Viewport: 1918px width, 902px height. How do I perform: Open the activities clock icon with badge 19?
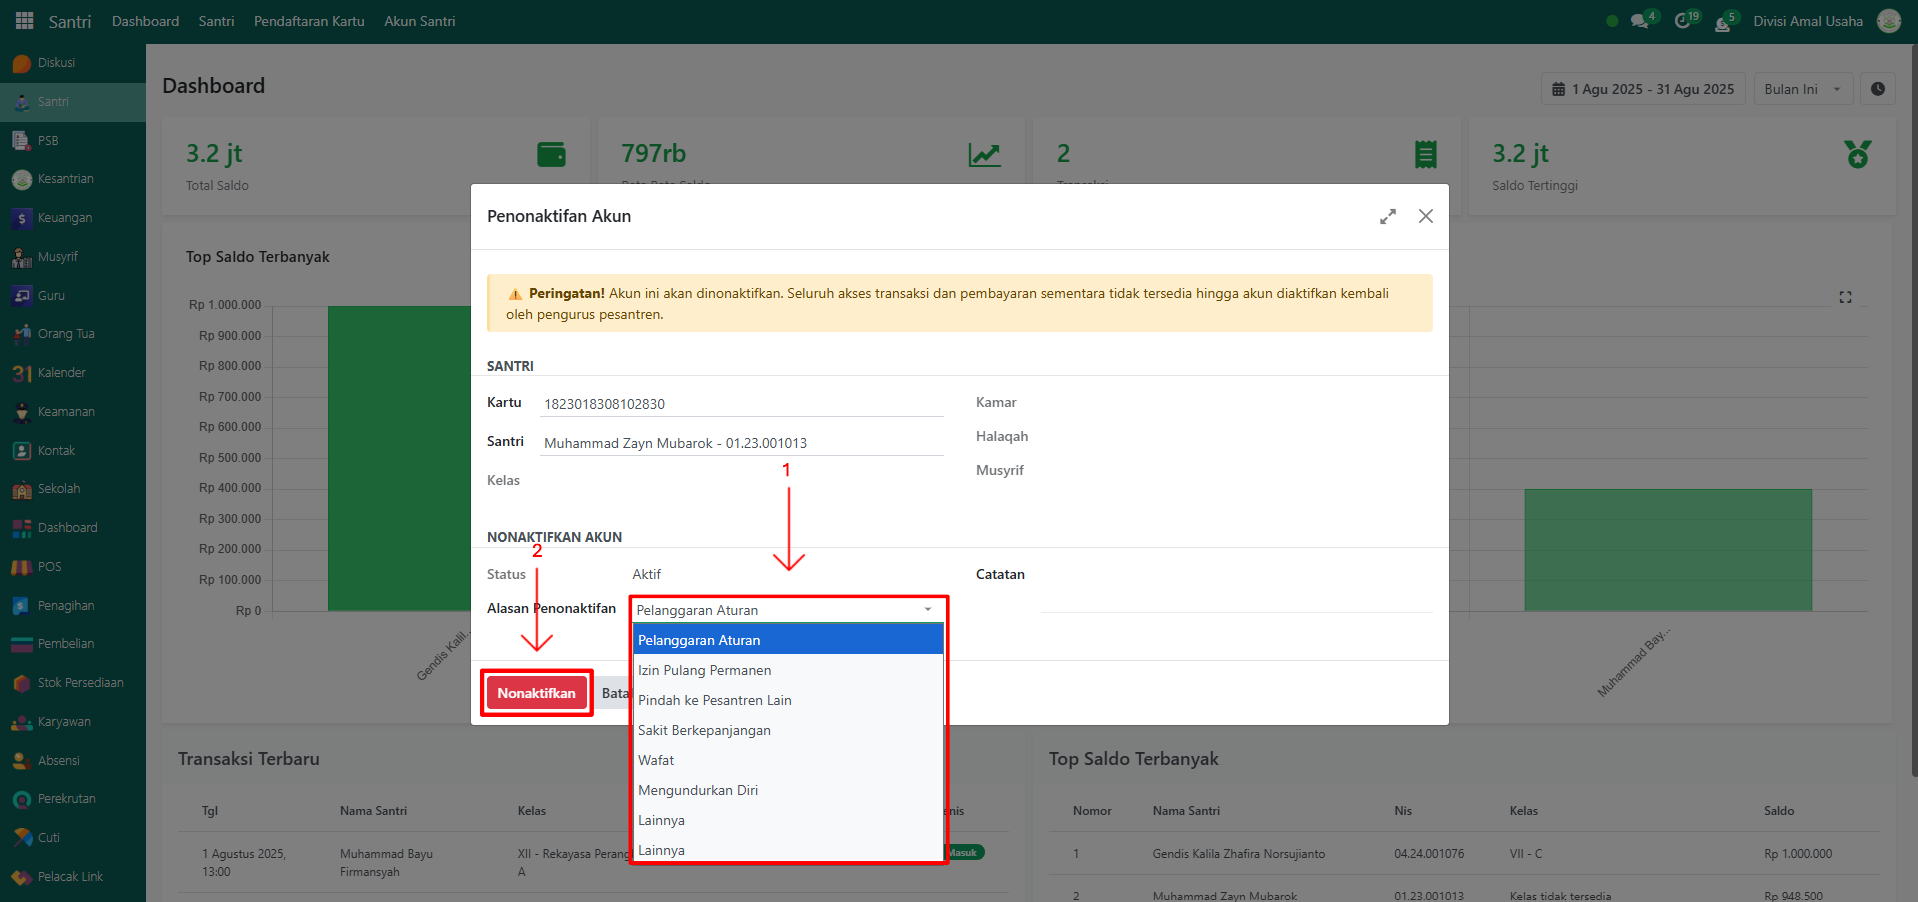pyautogui.click(x=1682, y=21)
